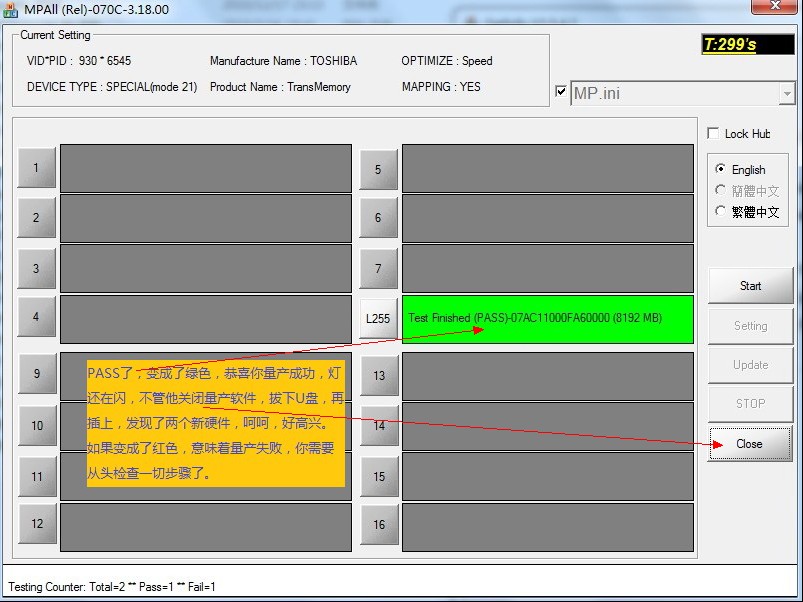Select the 繁體中文 language option

[721, 211]
